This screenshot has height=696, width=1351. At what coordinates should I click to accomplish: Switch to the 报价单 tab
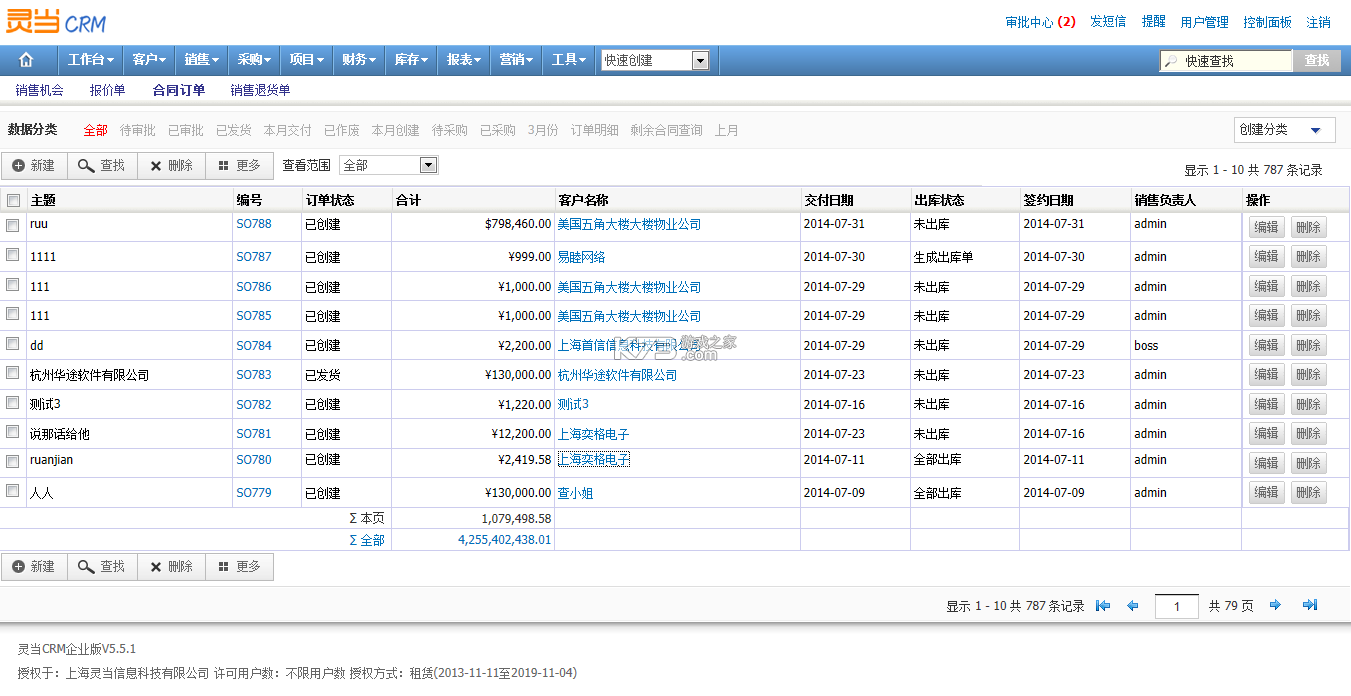[x=108, y=90]
